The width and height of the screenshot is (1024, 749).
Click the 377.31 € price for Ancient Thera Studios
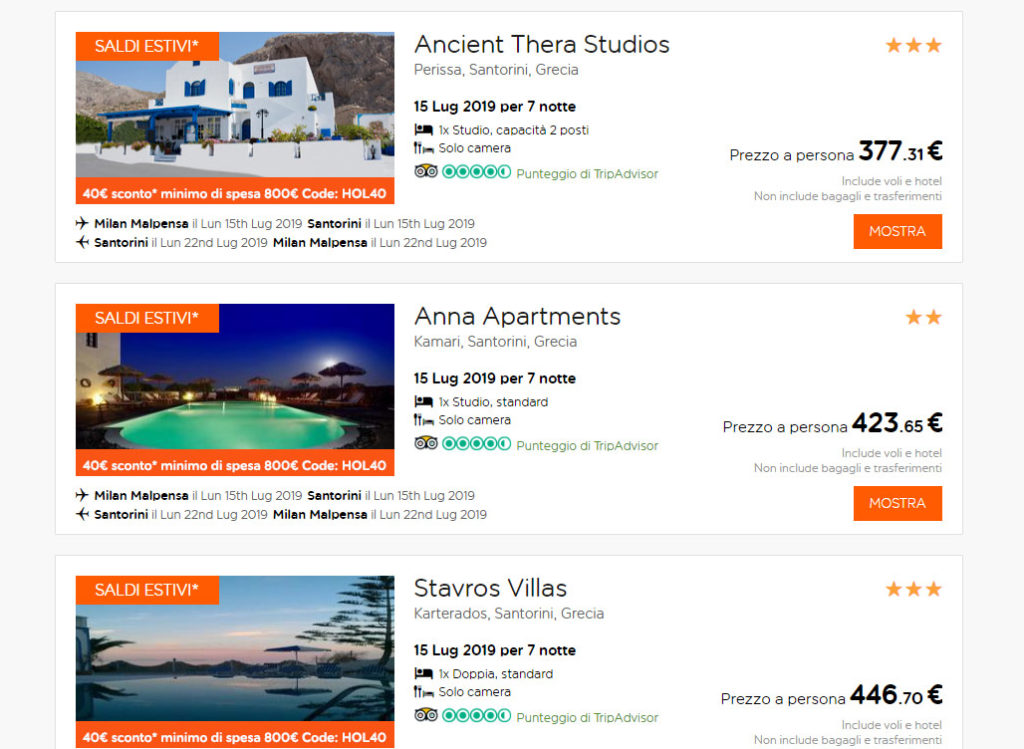tap(899, 152)
